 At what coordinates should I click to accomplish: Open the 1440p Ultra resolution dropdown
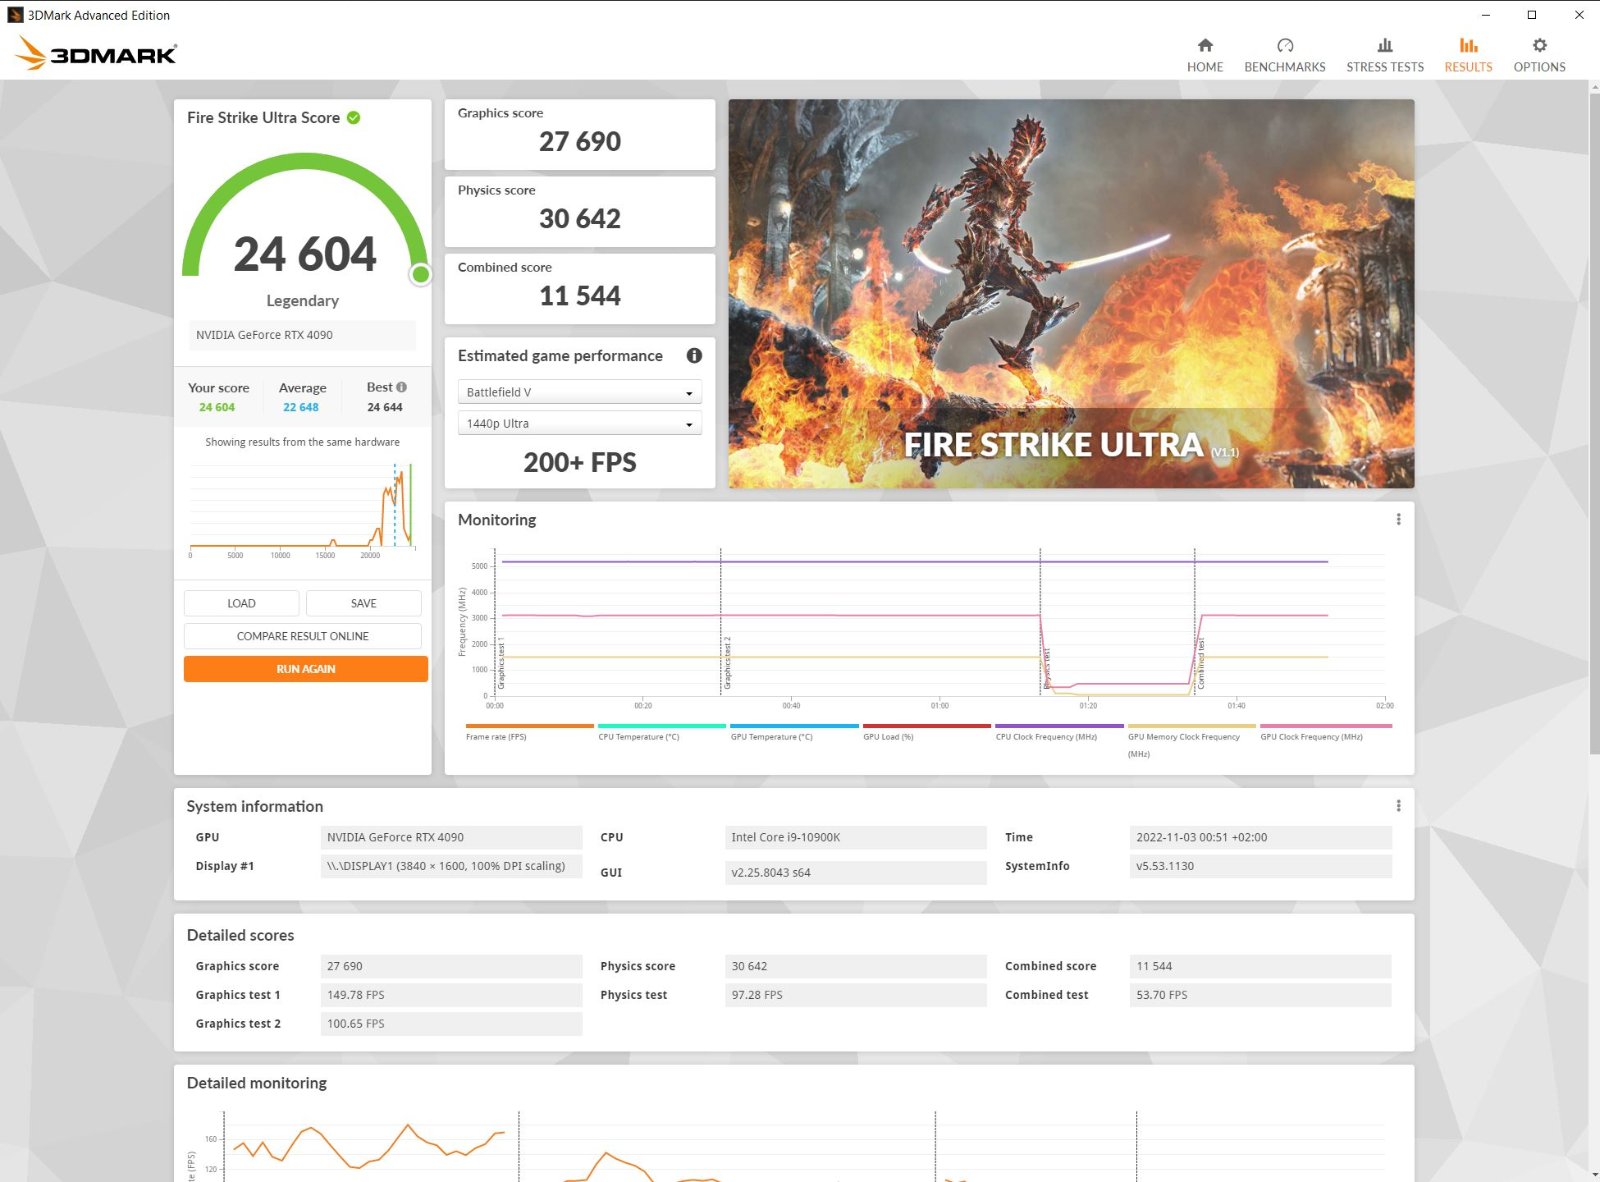tap(580, 423)
